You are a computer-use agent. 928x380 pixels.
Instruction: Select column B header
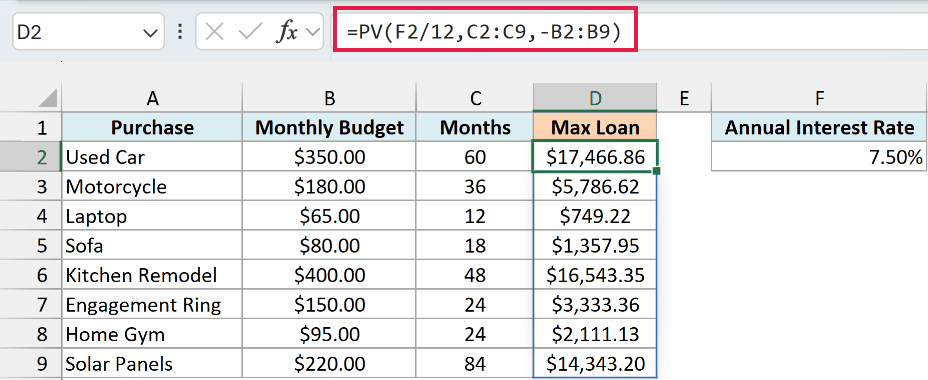(329, 98)
